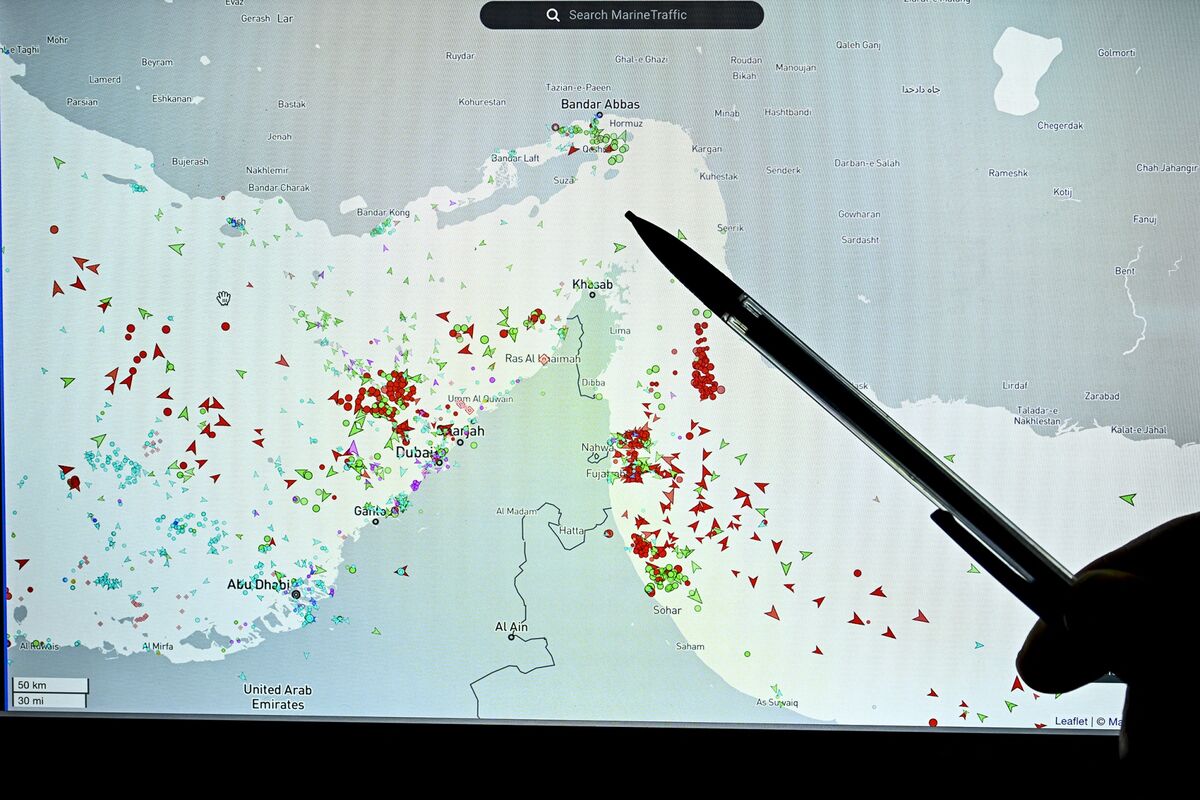The height and width of the screenshot is (800, 1200).
Task: Open the Leaflet attribution link
Action: click(1070, 721)
